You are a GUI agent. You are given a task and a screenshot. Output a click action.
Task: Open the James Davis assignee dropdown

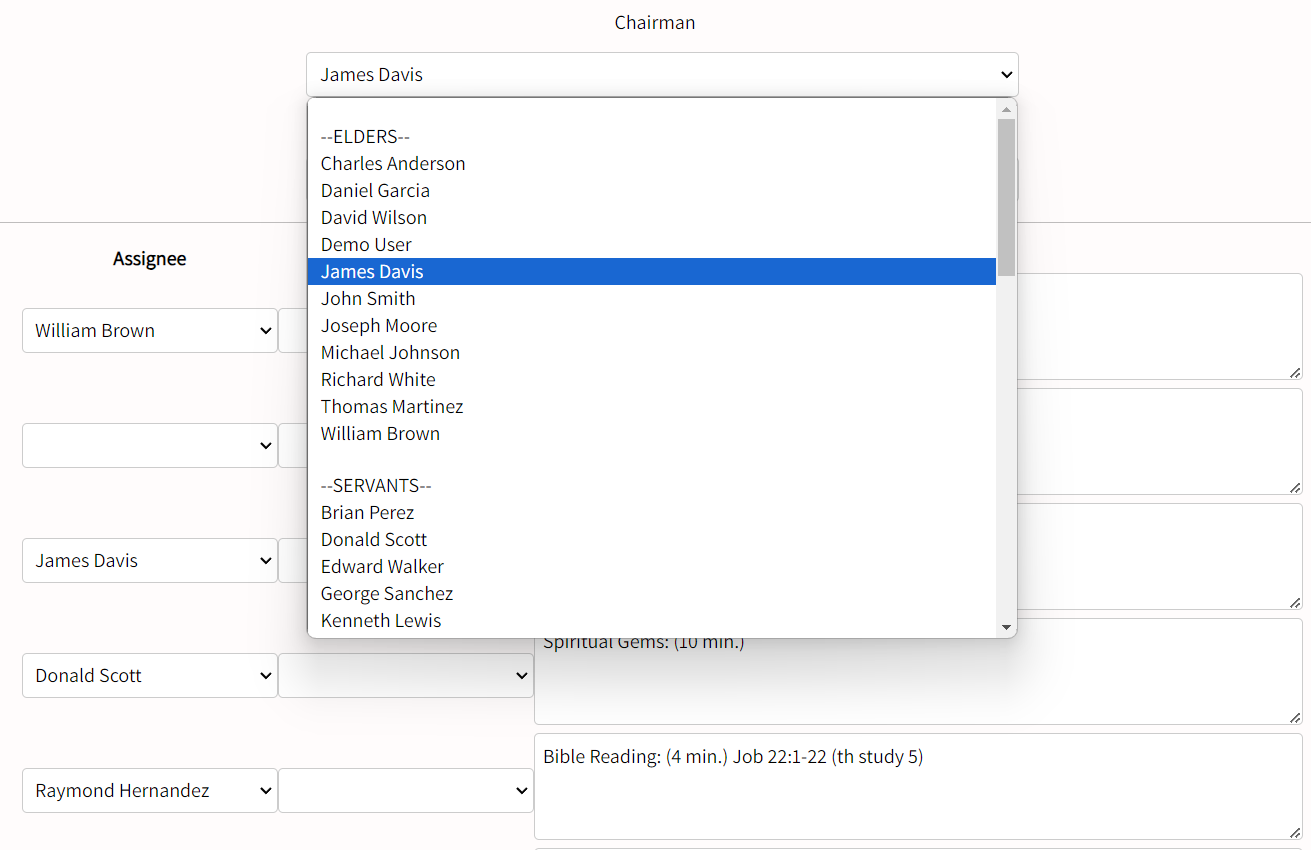click(x=150, y=561)
